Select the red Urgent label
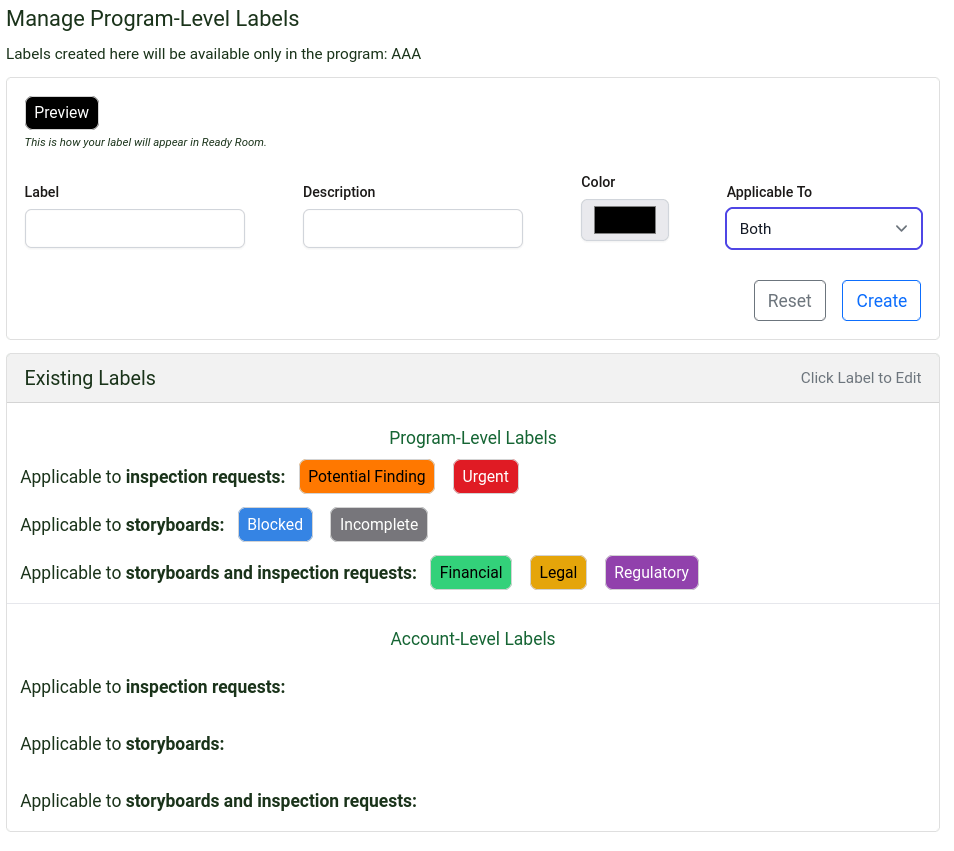Image resolution: width=954 pixels, height=851 pixels. click(x=485, y=477)
